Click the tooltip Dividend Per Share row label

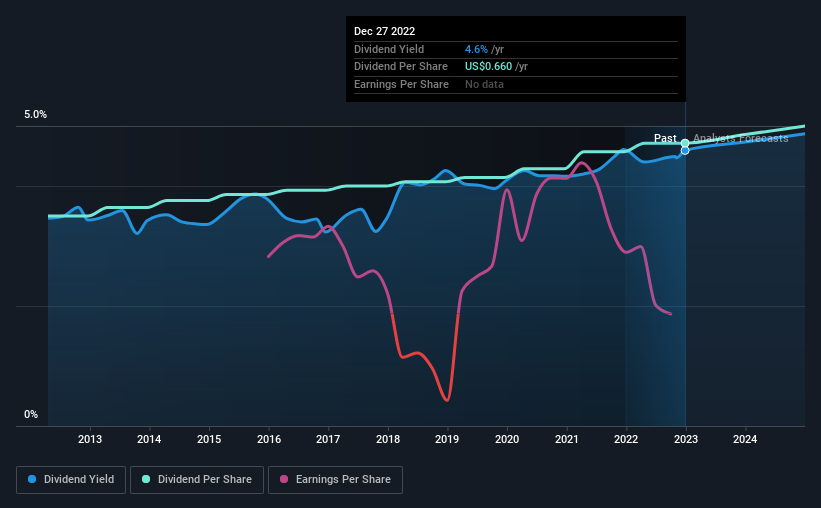pos(401,67)
